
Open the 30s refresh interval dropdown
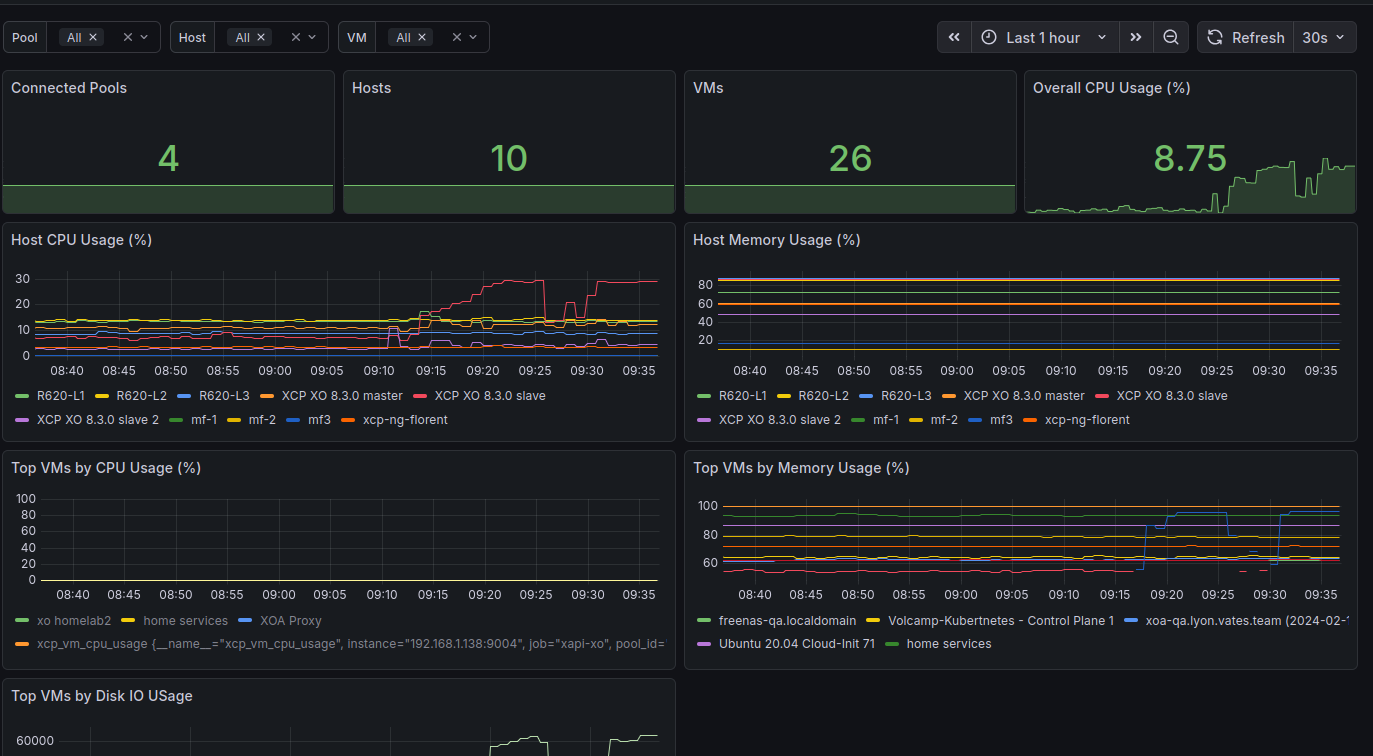pos(1324,37)
